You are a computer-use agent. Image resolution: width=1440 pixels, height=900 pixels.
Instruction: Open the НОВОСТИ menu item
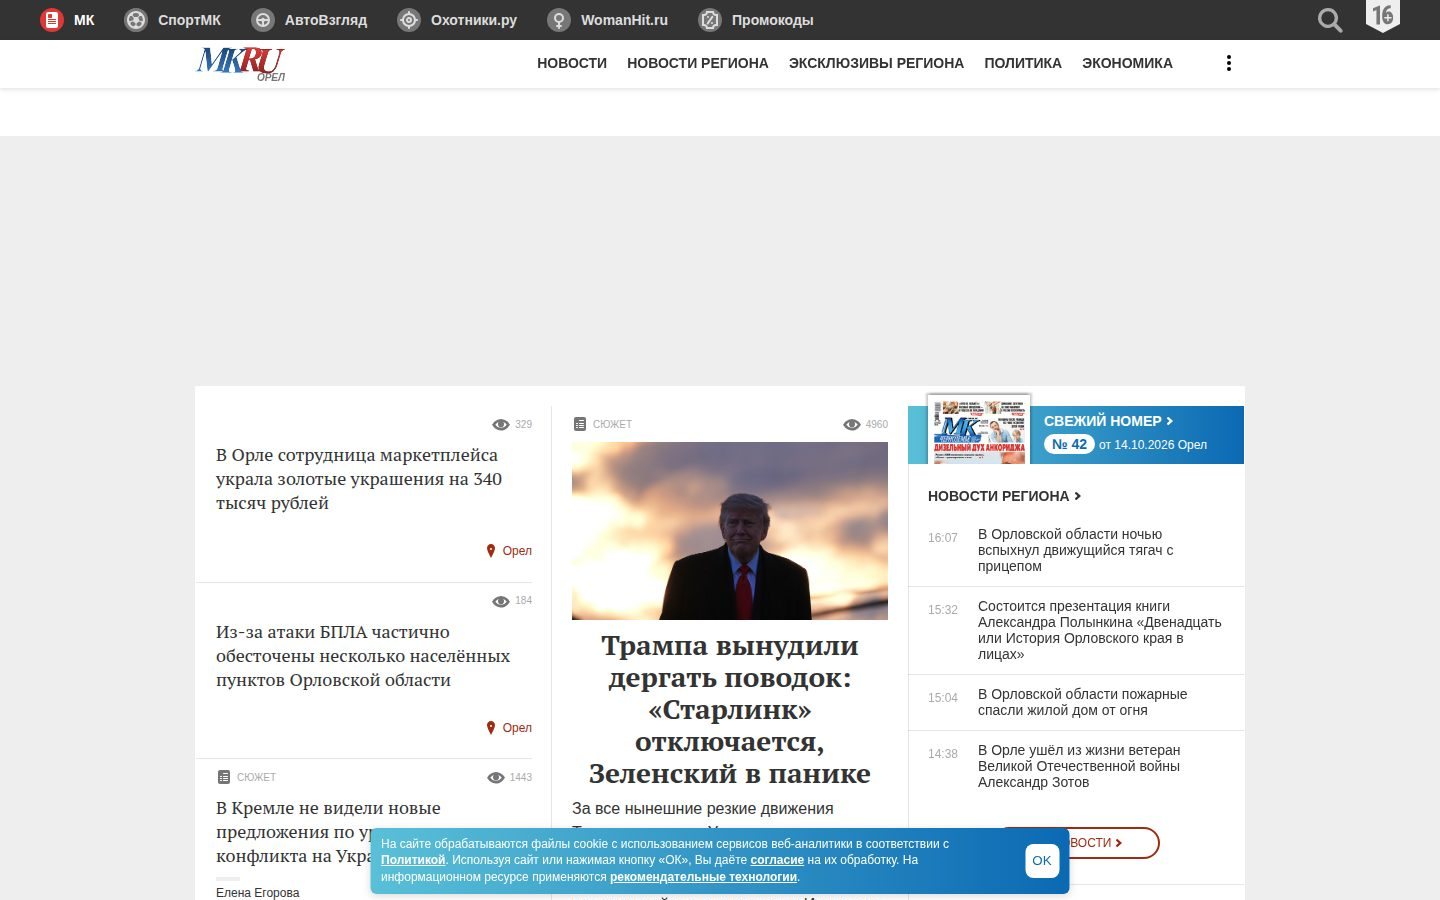point(572,63)
